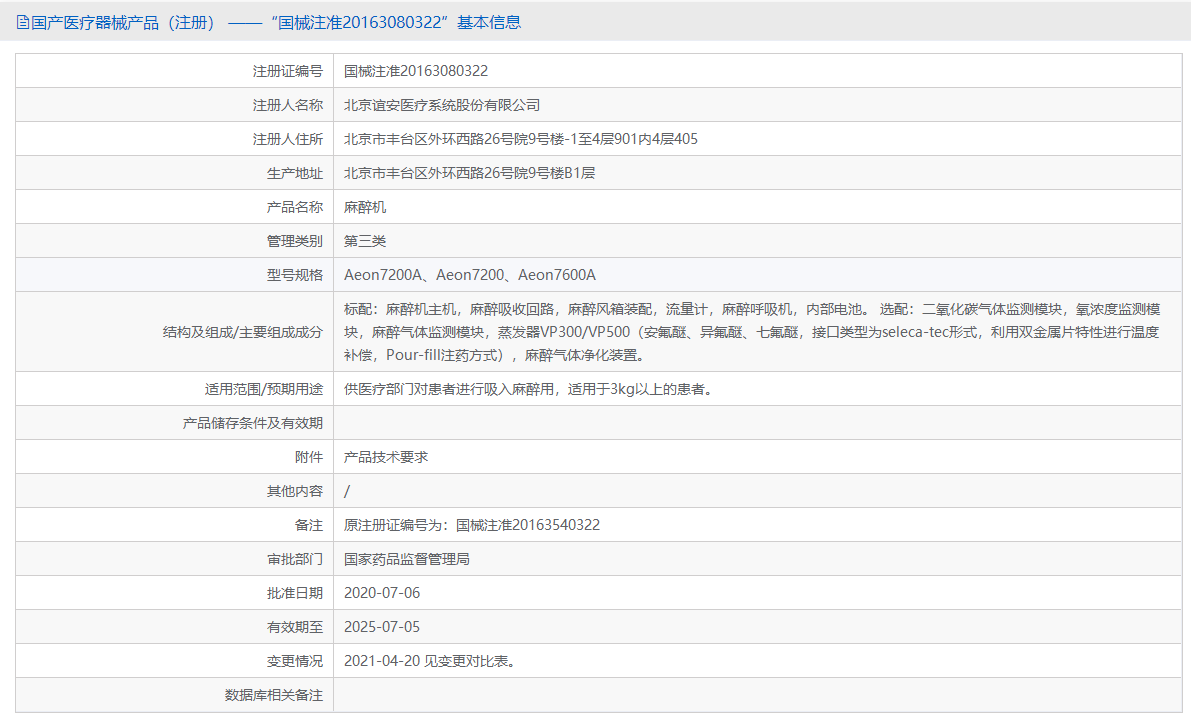Click the 有效期至 label
This screenshot has width=1191, height=721.
click(x=295, y=627)
